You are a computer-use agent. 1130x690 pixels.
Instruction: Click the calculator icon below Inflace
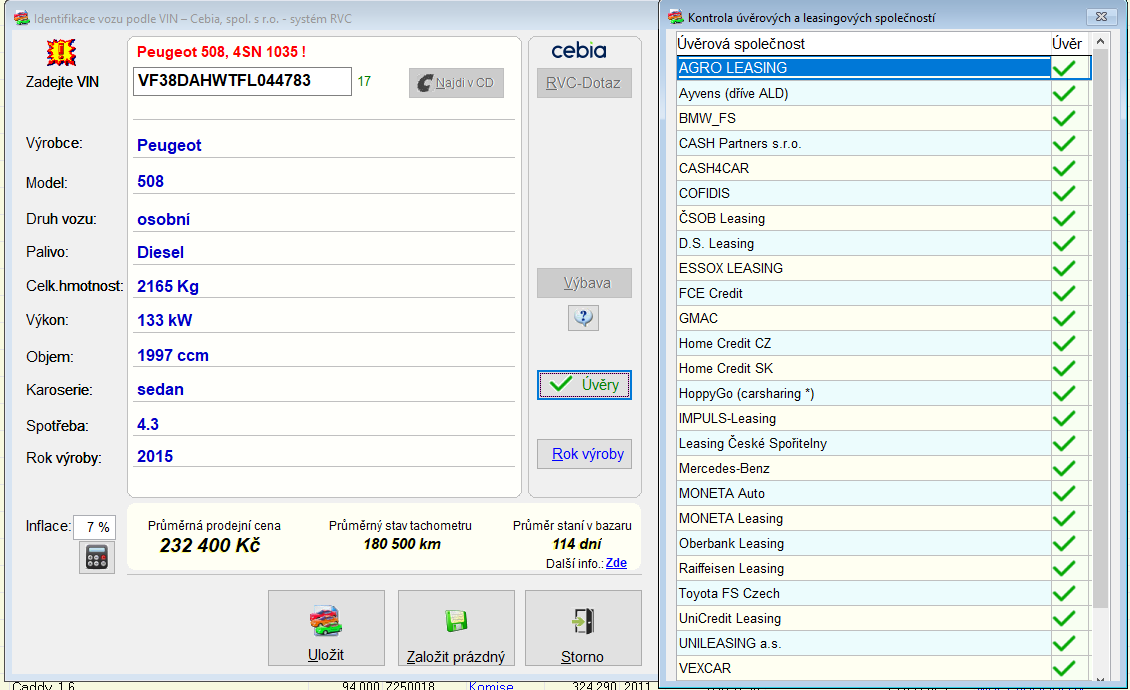(97, 557)
